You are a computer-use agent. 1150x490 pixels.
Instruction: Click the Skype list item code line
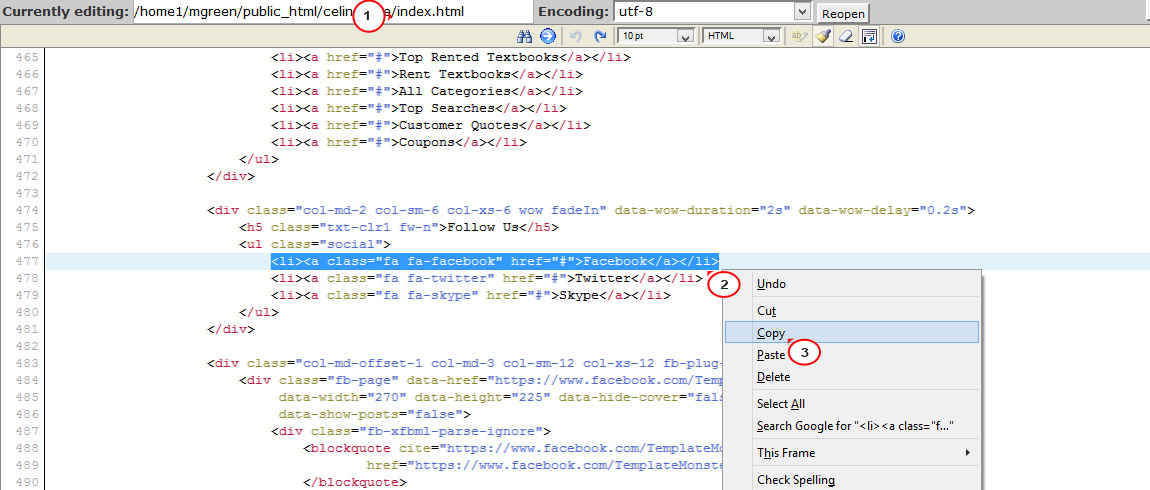click(x=470, y=295)
